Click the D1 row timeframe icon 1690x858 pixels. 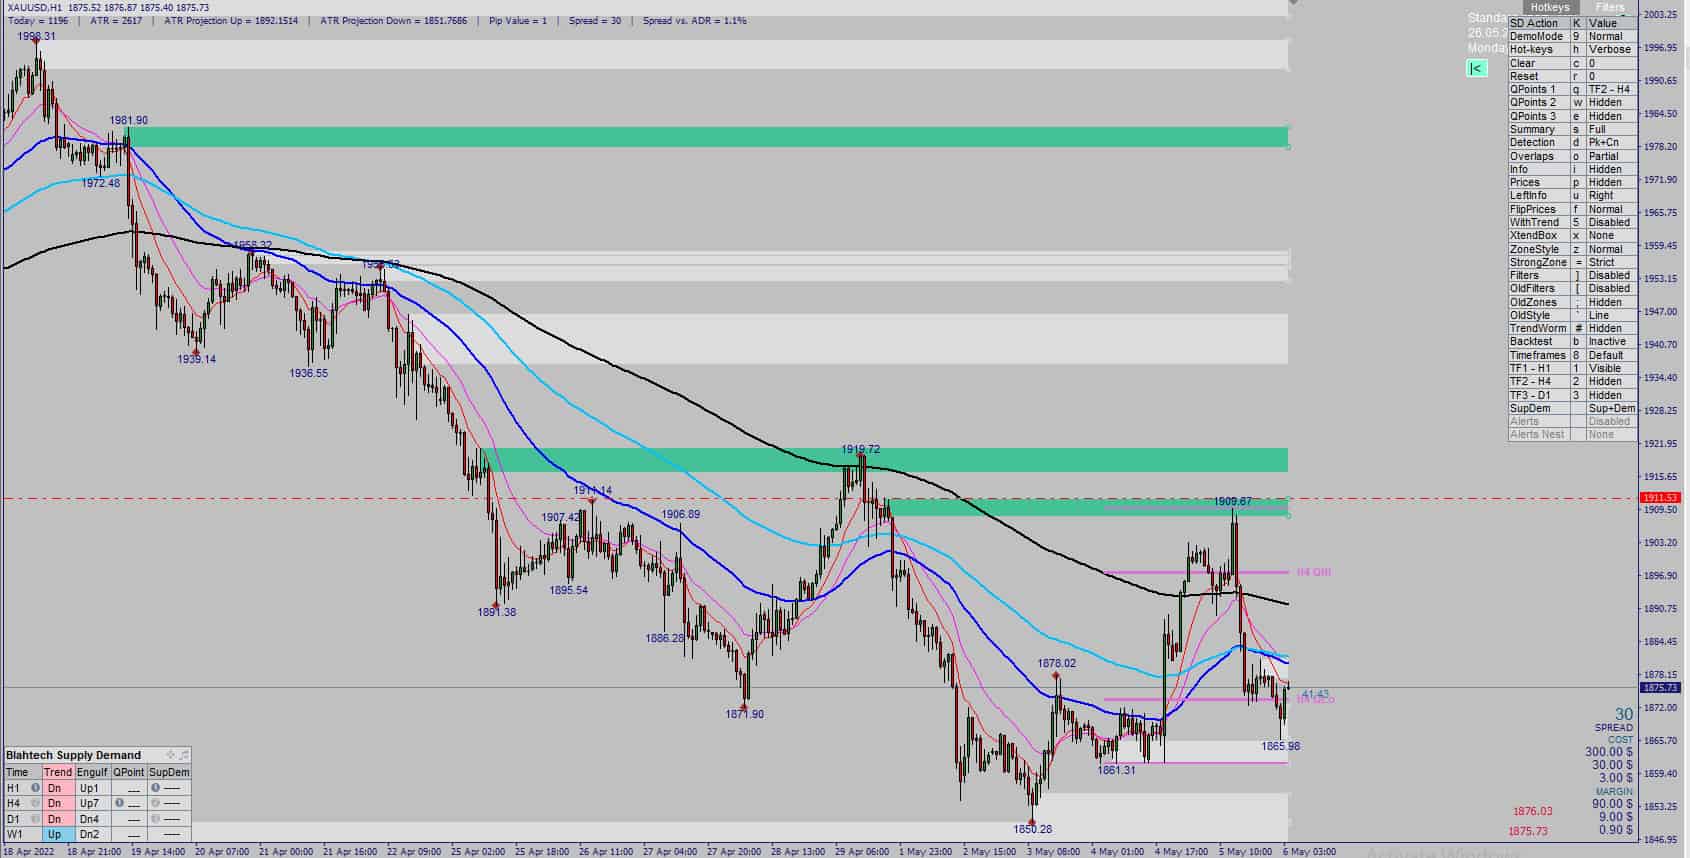click(35, 819)
